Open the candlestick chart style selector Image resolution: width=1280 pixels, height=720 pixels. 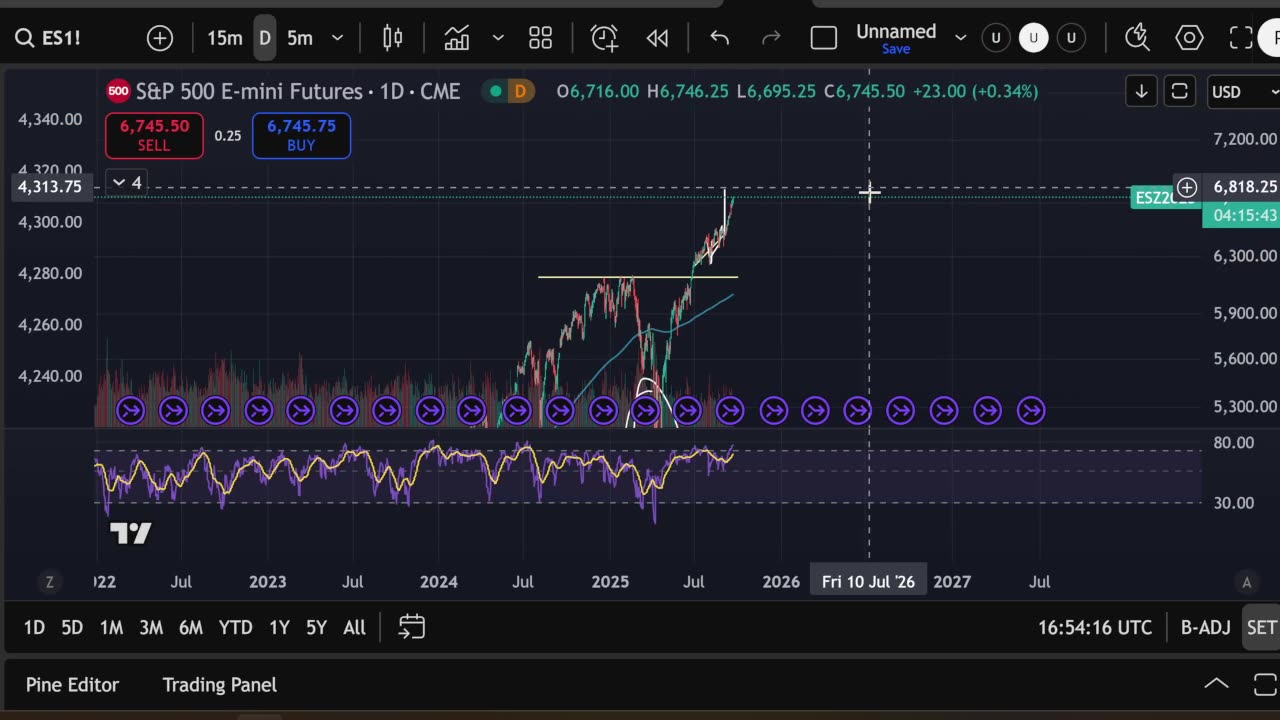(x=393, y=38)
